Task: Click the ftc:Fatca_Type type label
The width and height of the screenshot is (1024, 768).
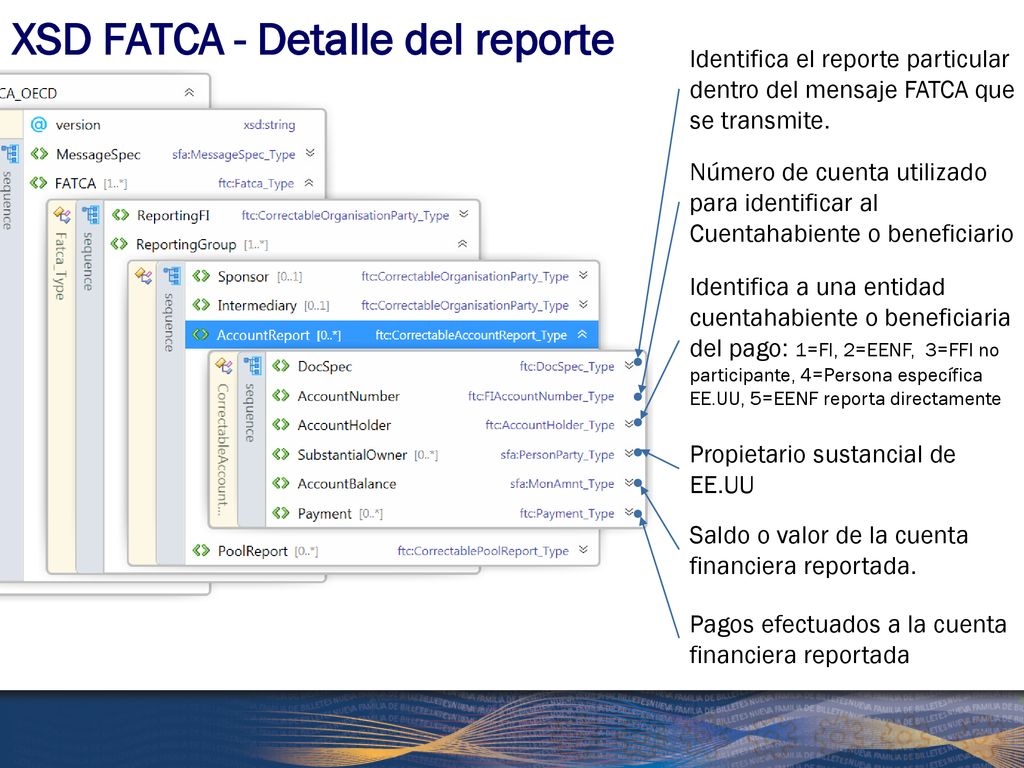Action: pos(256,184)
